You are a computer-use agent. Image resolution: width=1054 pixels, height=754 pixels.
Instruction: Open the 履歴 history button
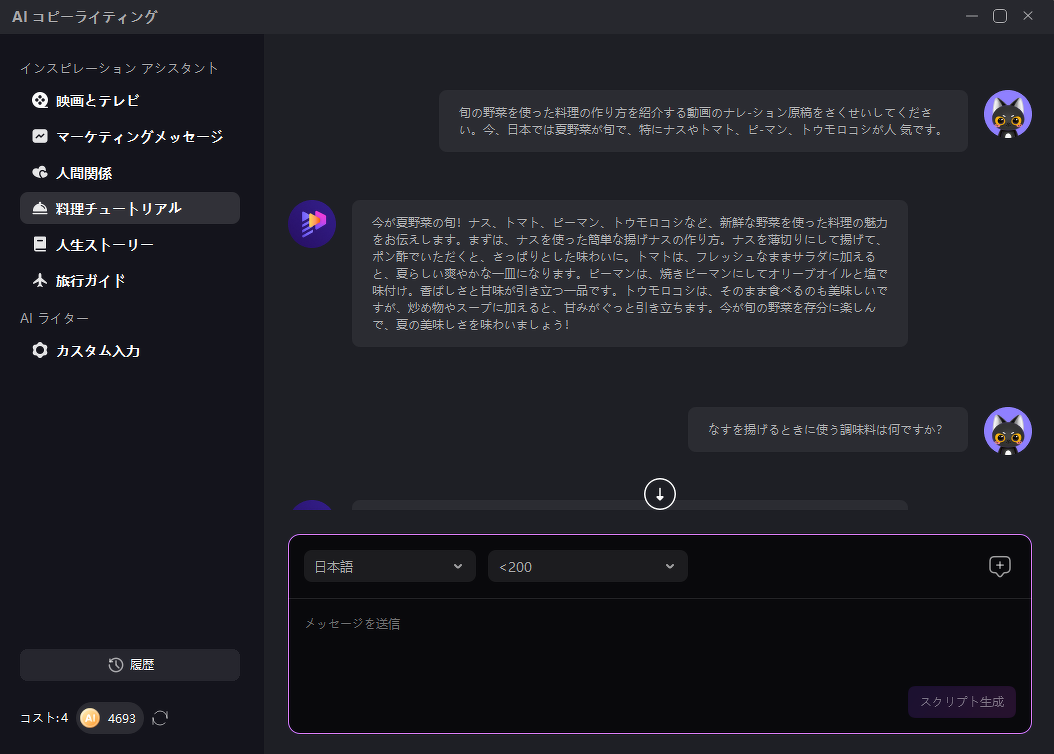pyautogui.click(x=130, y=665)
